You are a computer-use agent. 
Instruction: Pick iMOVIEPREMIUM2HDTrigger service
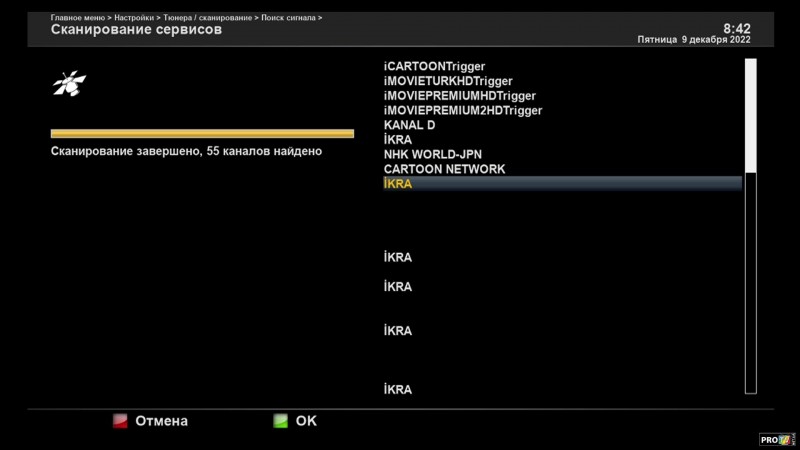coord(463,111)
